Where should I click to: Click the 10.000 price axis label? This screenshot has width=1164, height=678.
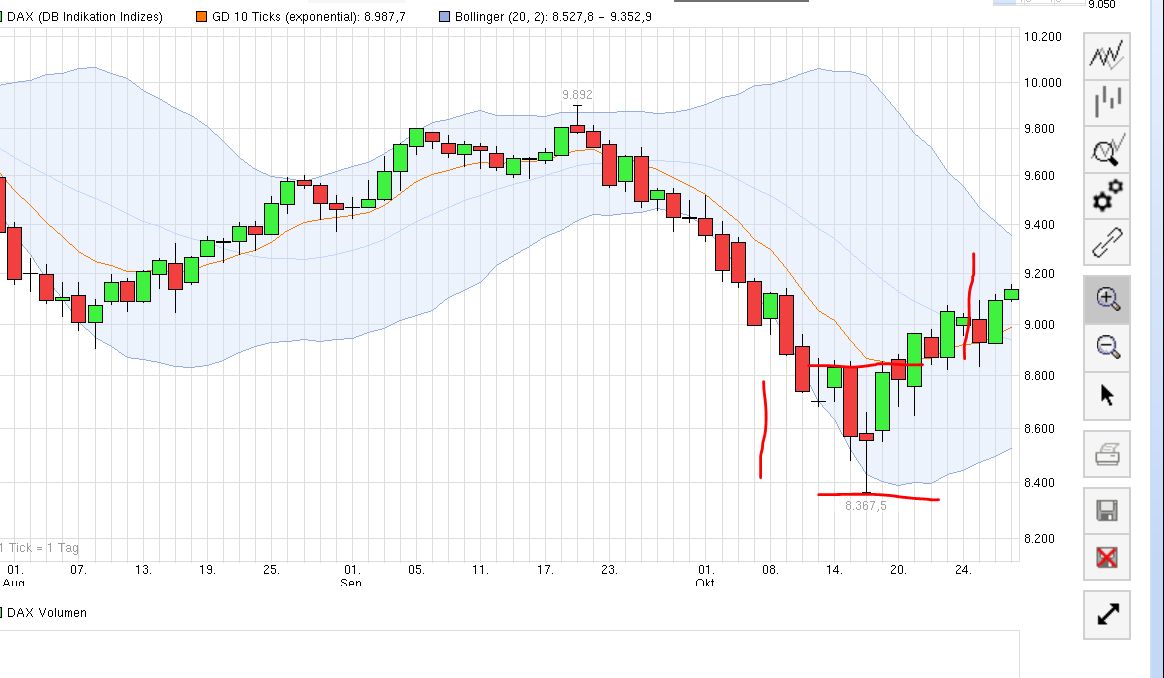1042,82
